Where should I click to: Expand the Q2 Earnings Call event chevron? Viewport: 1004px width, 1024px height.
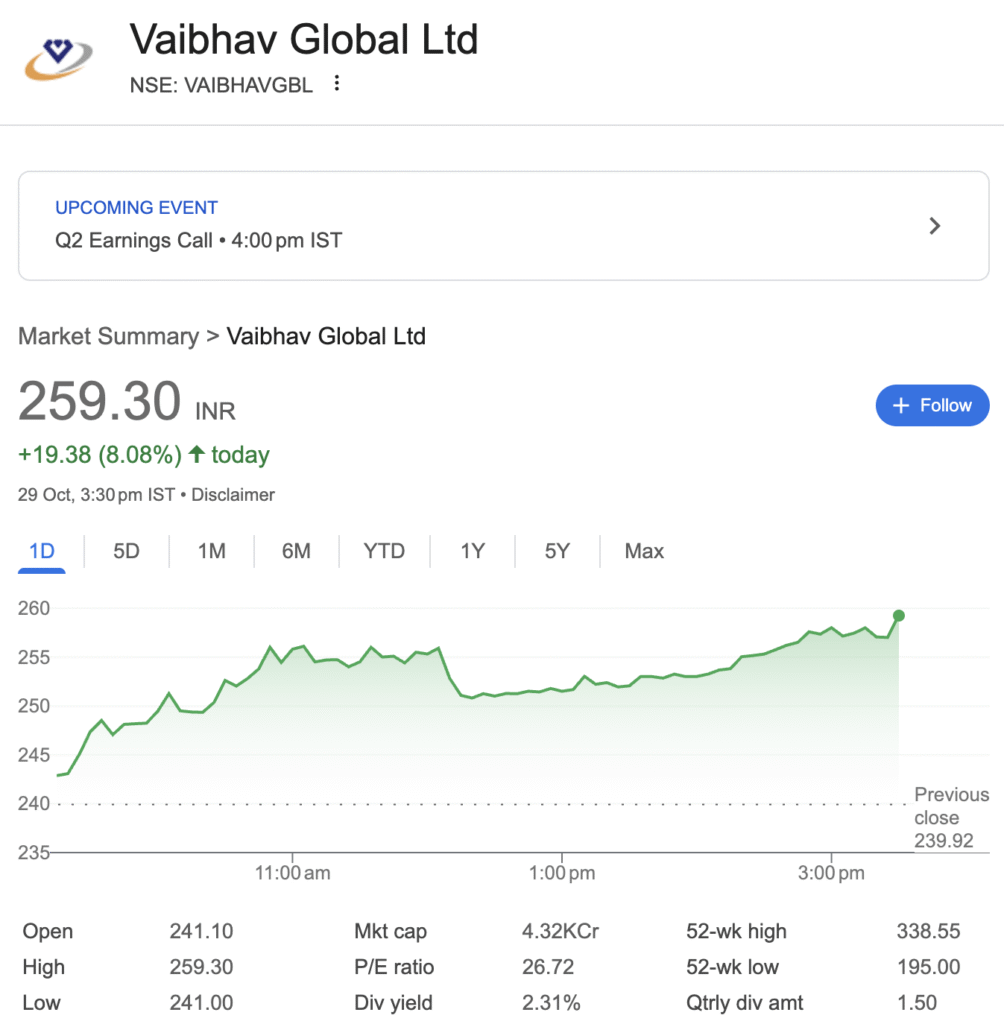coord(935,226)
